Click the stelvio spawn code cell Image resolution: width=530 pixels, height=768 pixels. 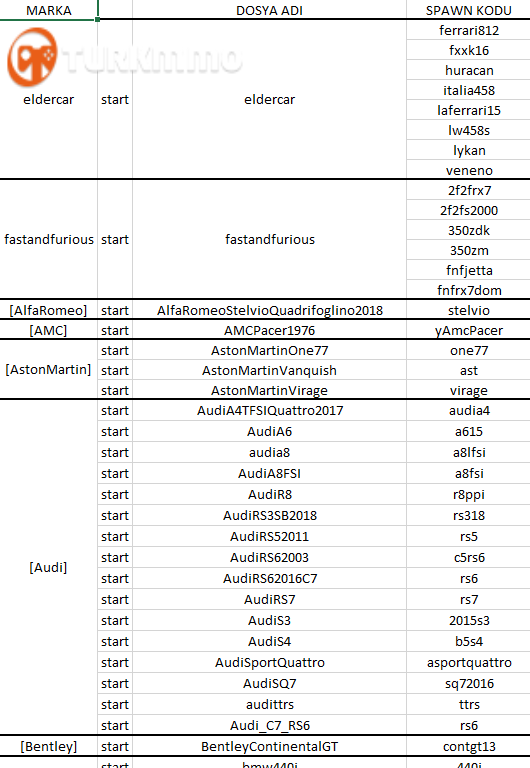coord(468,310)
